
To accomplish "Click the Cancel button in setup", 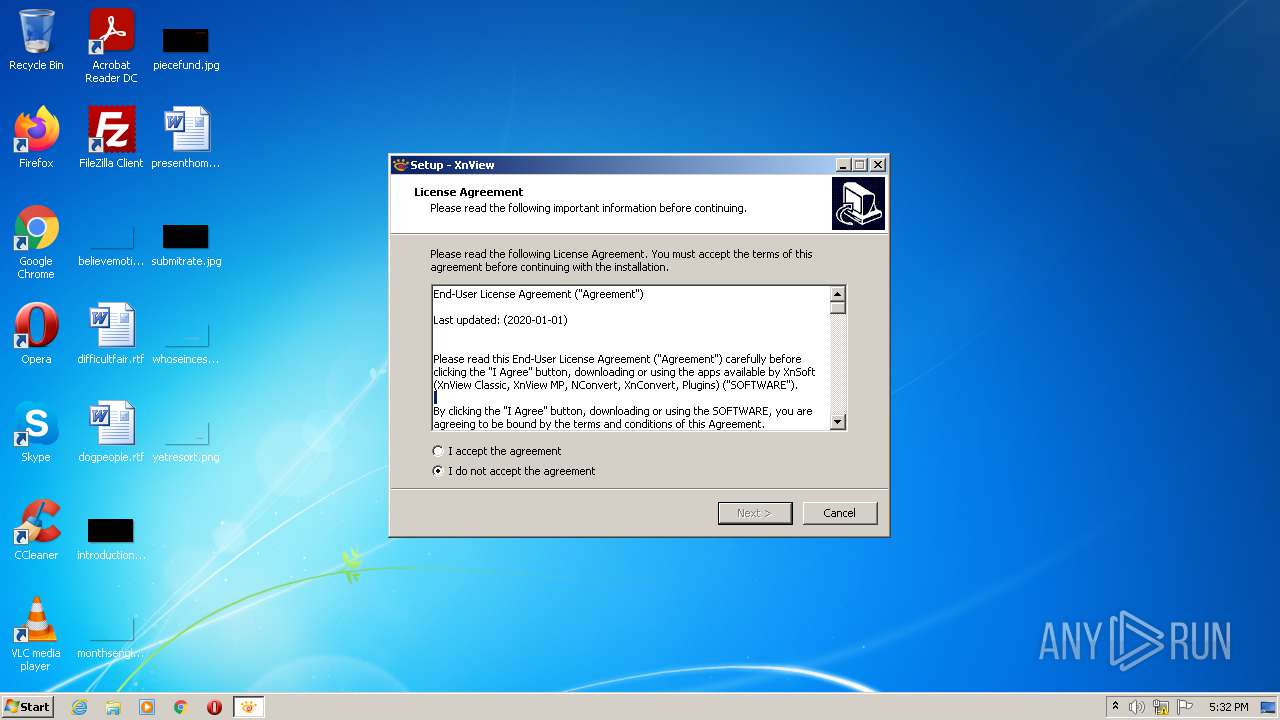I will [x=840, y=513].
